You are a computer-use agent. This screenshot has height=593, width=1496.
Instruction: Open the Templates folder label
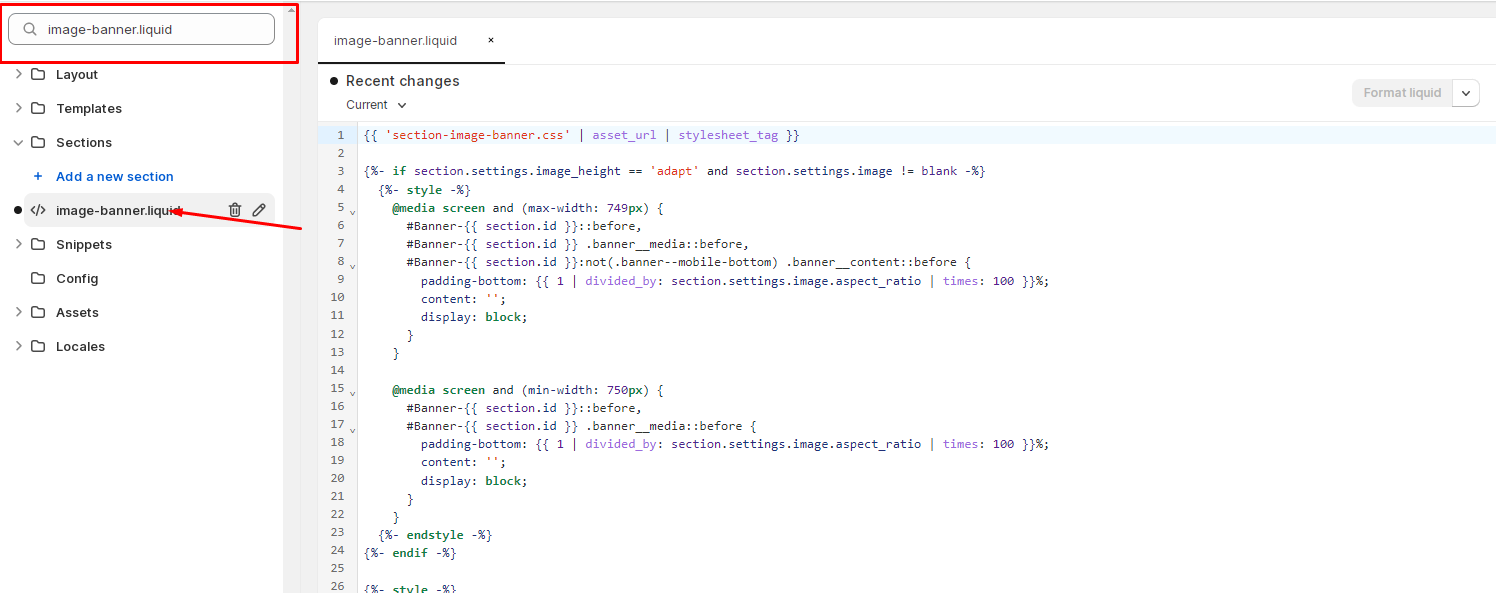tap(89, 108)
